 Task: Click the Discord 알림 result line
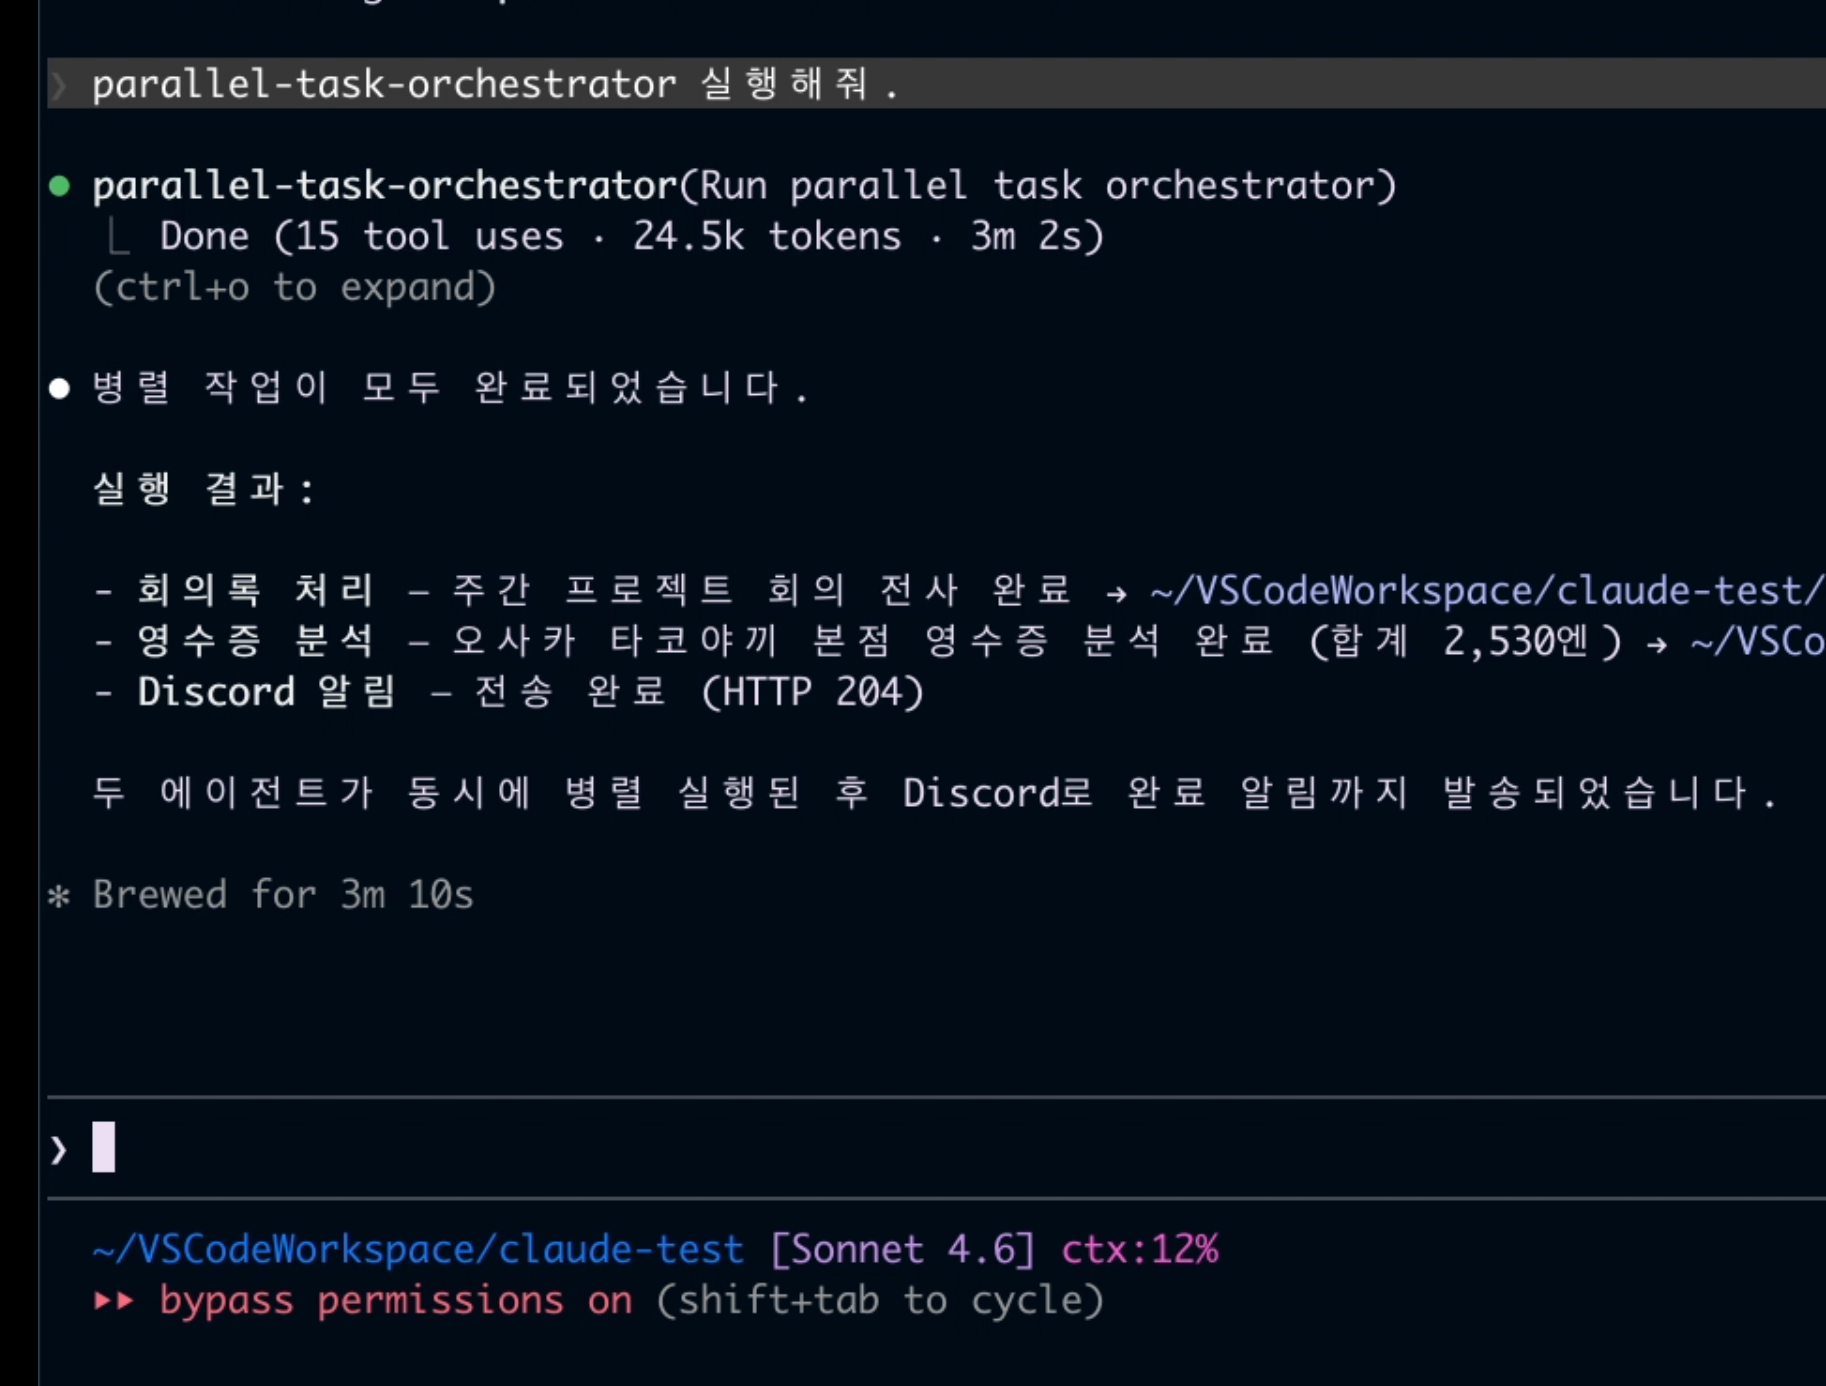point(509,692)
